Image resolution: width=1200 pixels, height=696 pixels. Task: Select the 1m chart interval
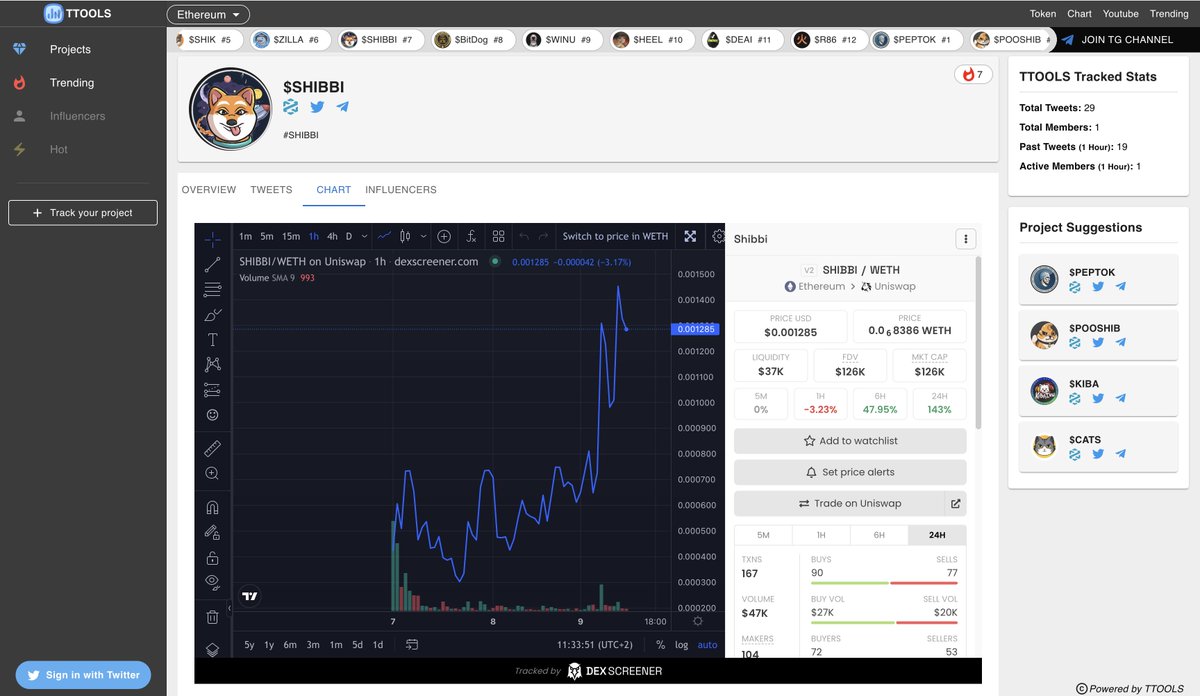click(x=245, y=237)
